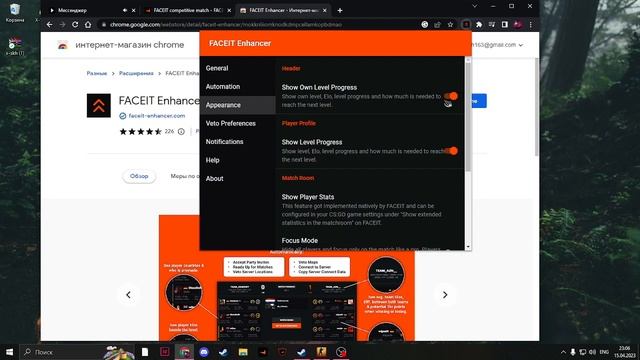Open a new browser tab

(x=340, y=10)
